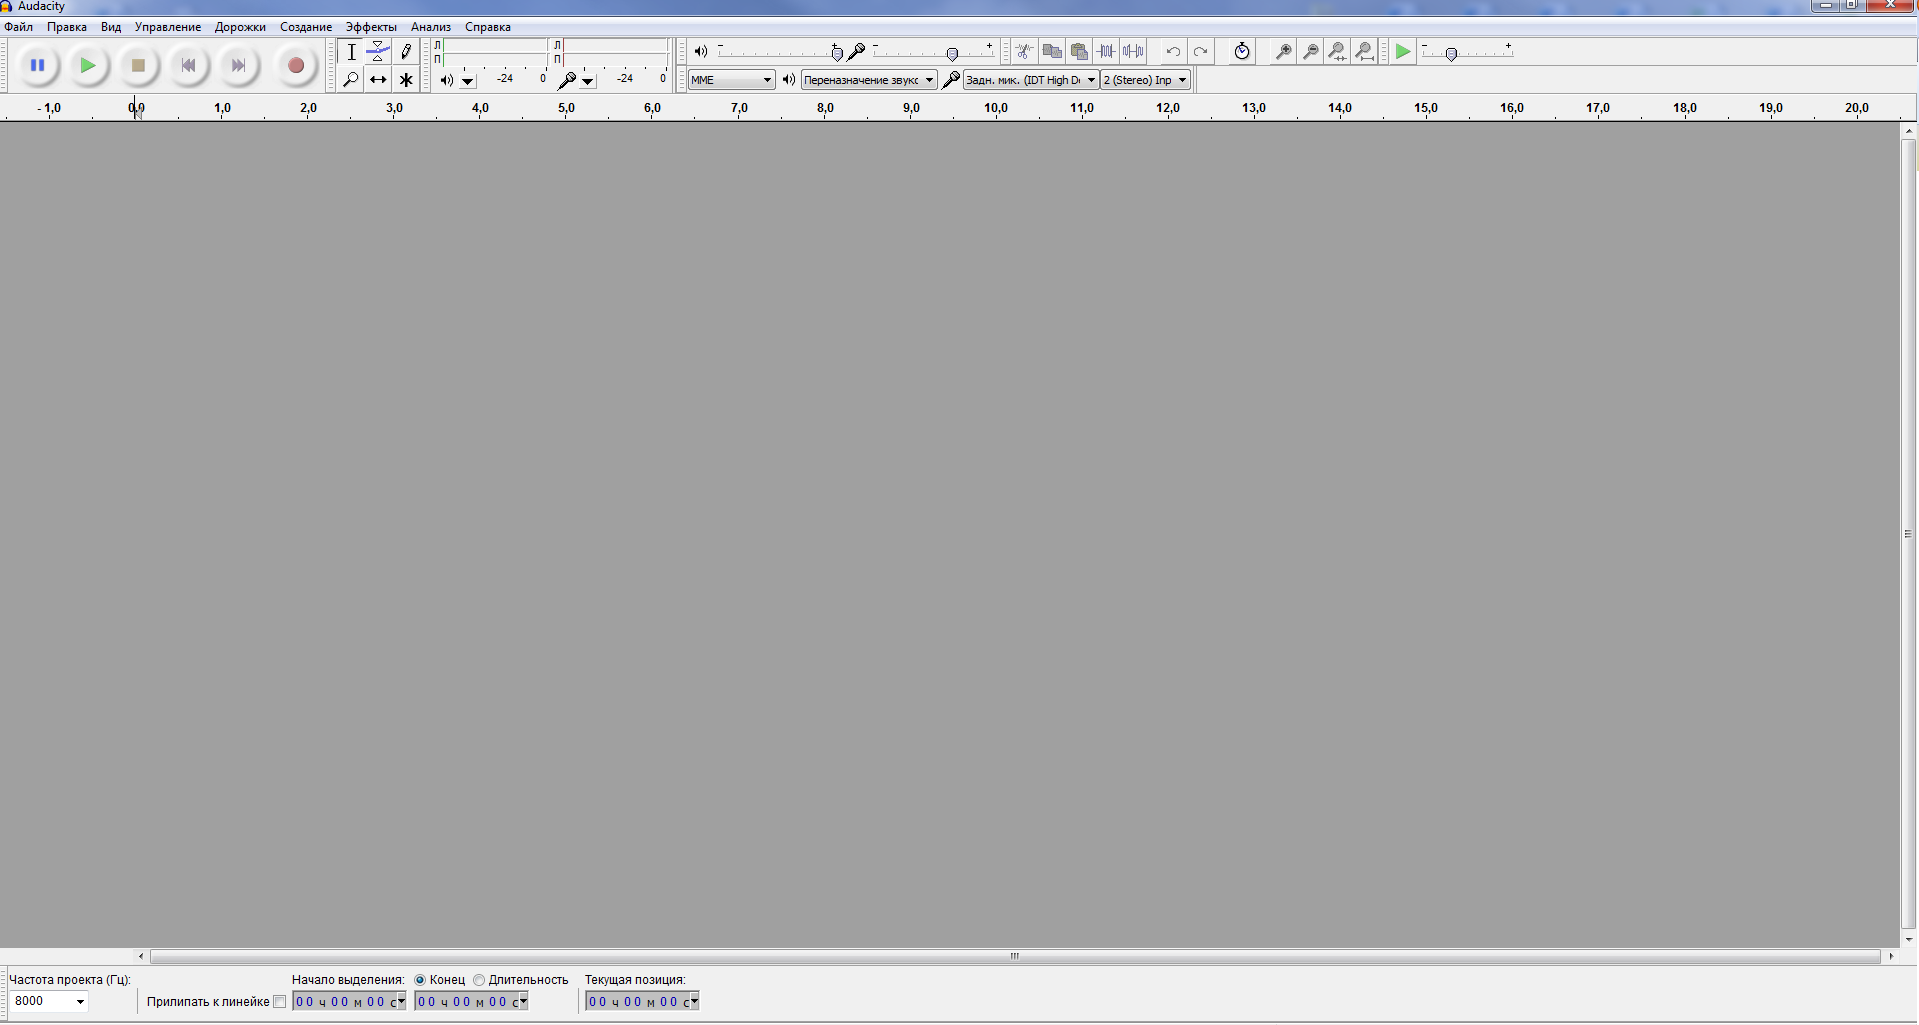Select the 'Длительность' radio button
Viewport: 1919px width, 1025px height.
point(479,980)
